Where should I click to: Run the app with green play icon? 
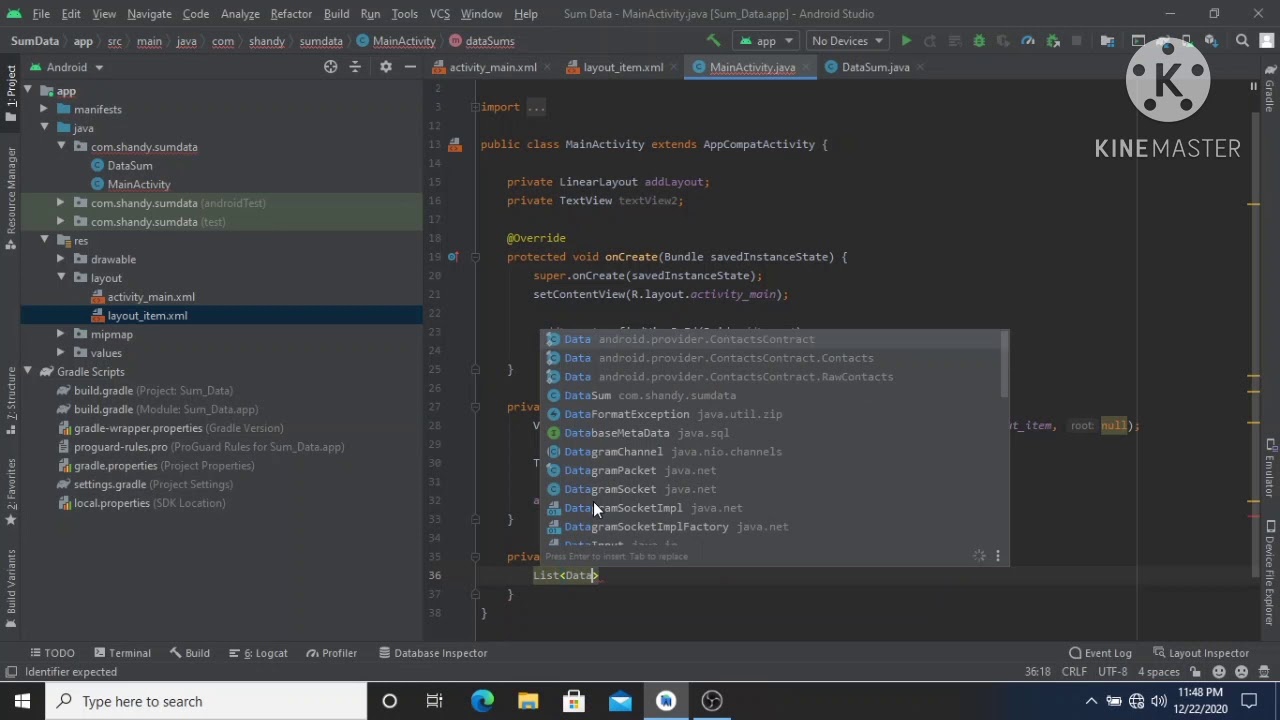[x=906, y=41]
